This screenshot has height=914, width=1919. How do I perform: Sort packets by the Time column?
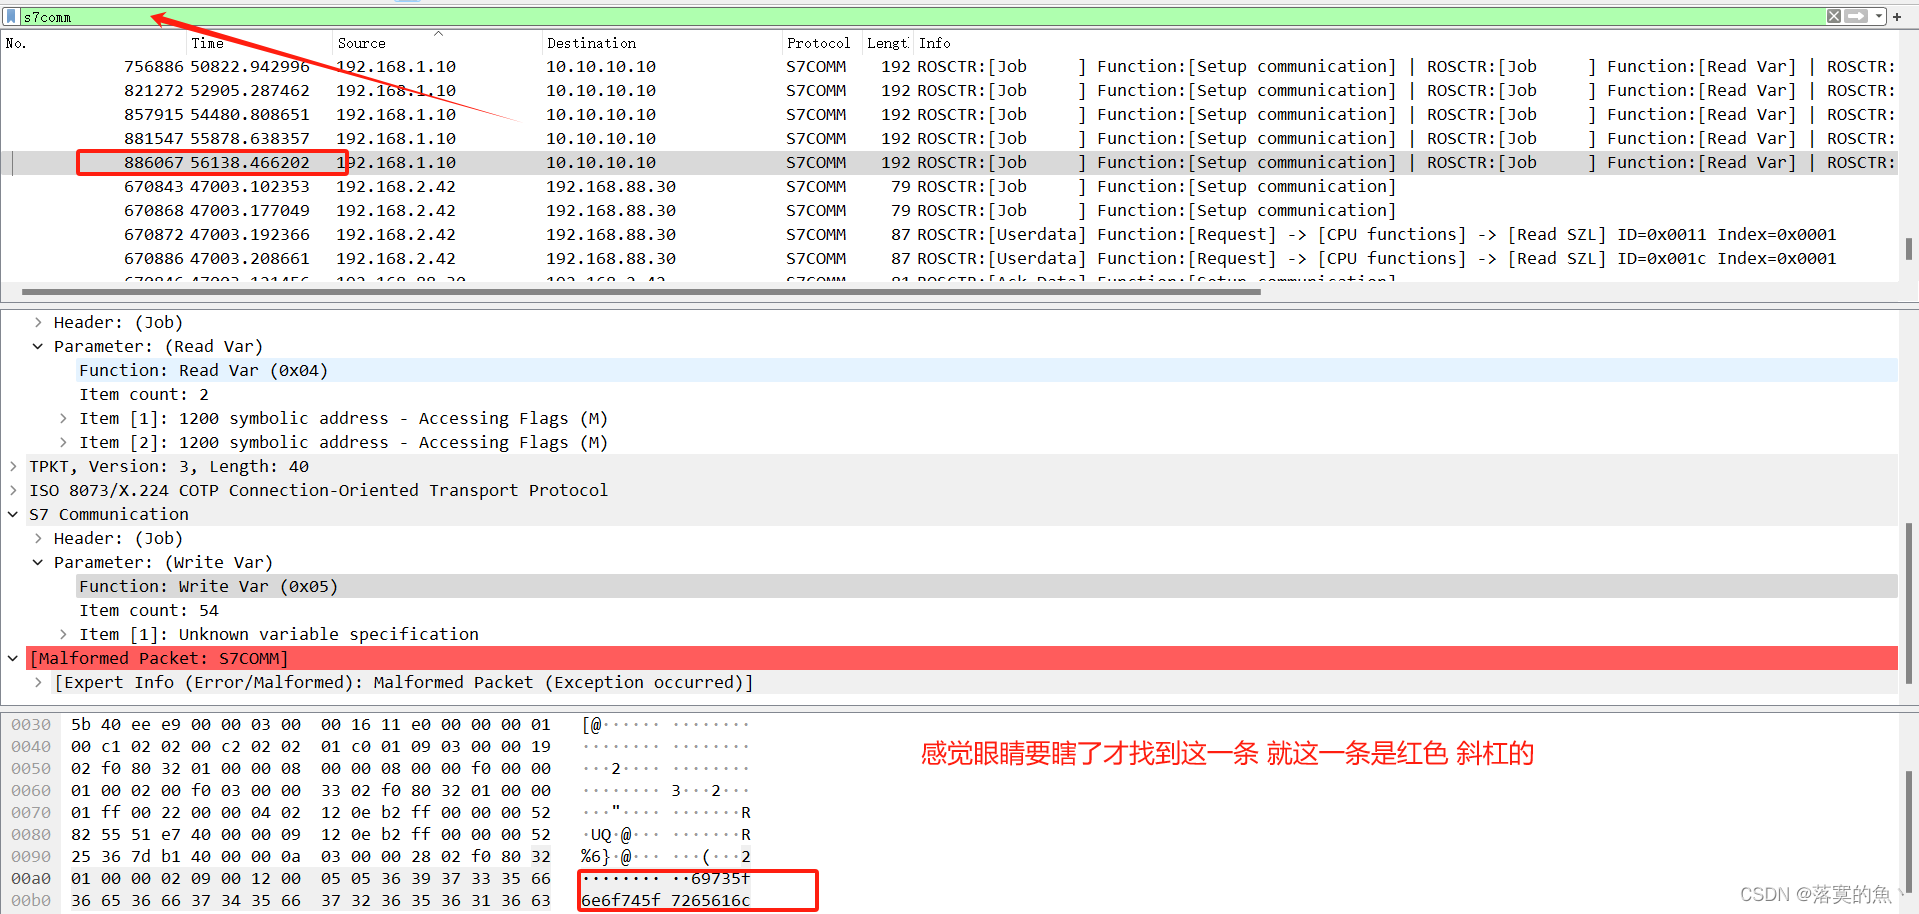208,43
